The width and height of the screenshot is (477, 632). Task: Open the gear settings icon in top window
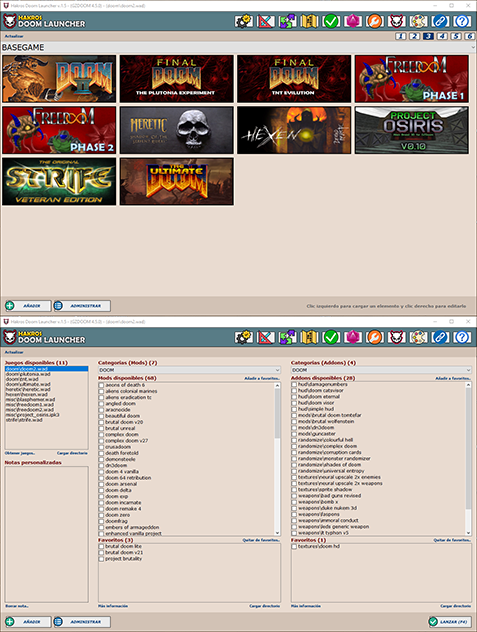pos(244,21)
